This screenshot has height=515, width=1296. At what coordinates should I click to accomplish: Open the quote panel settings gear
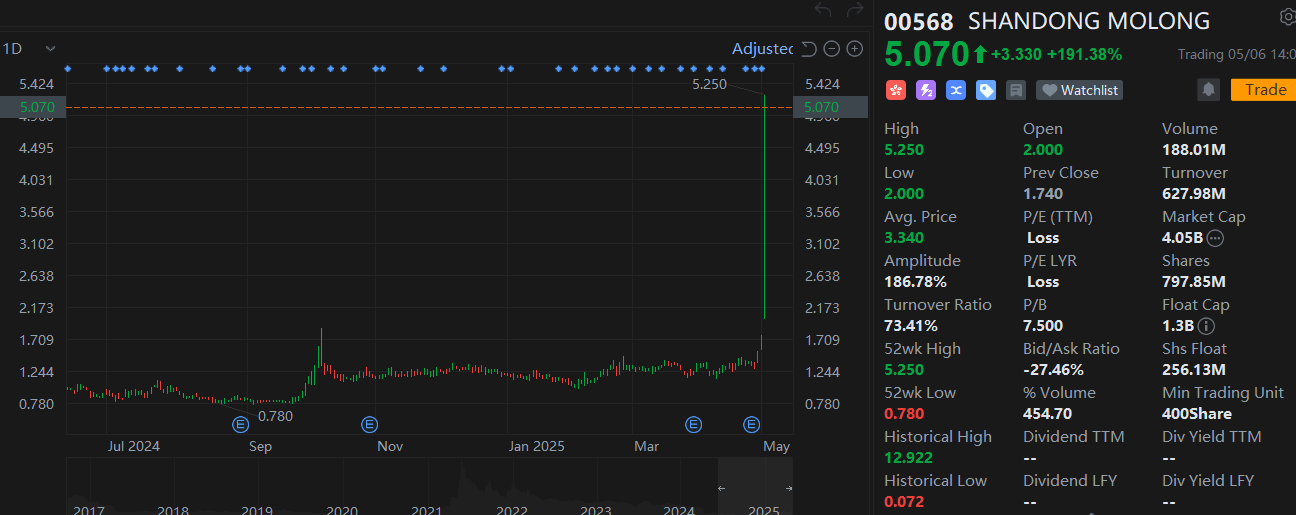(1288, 17)
